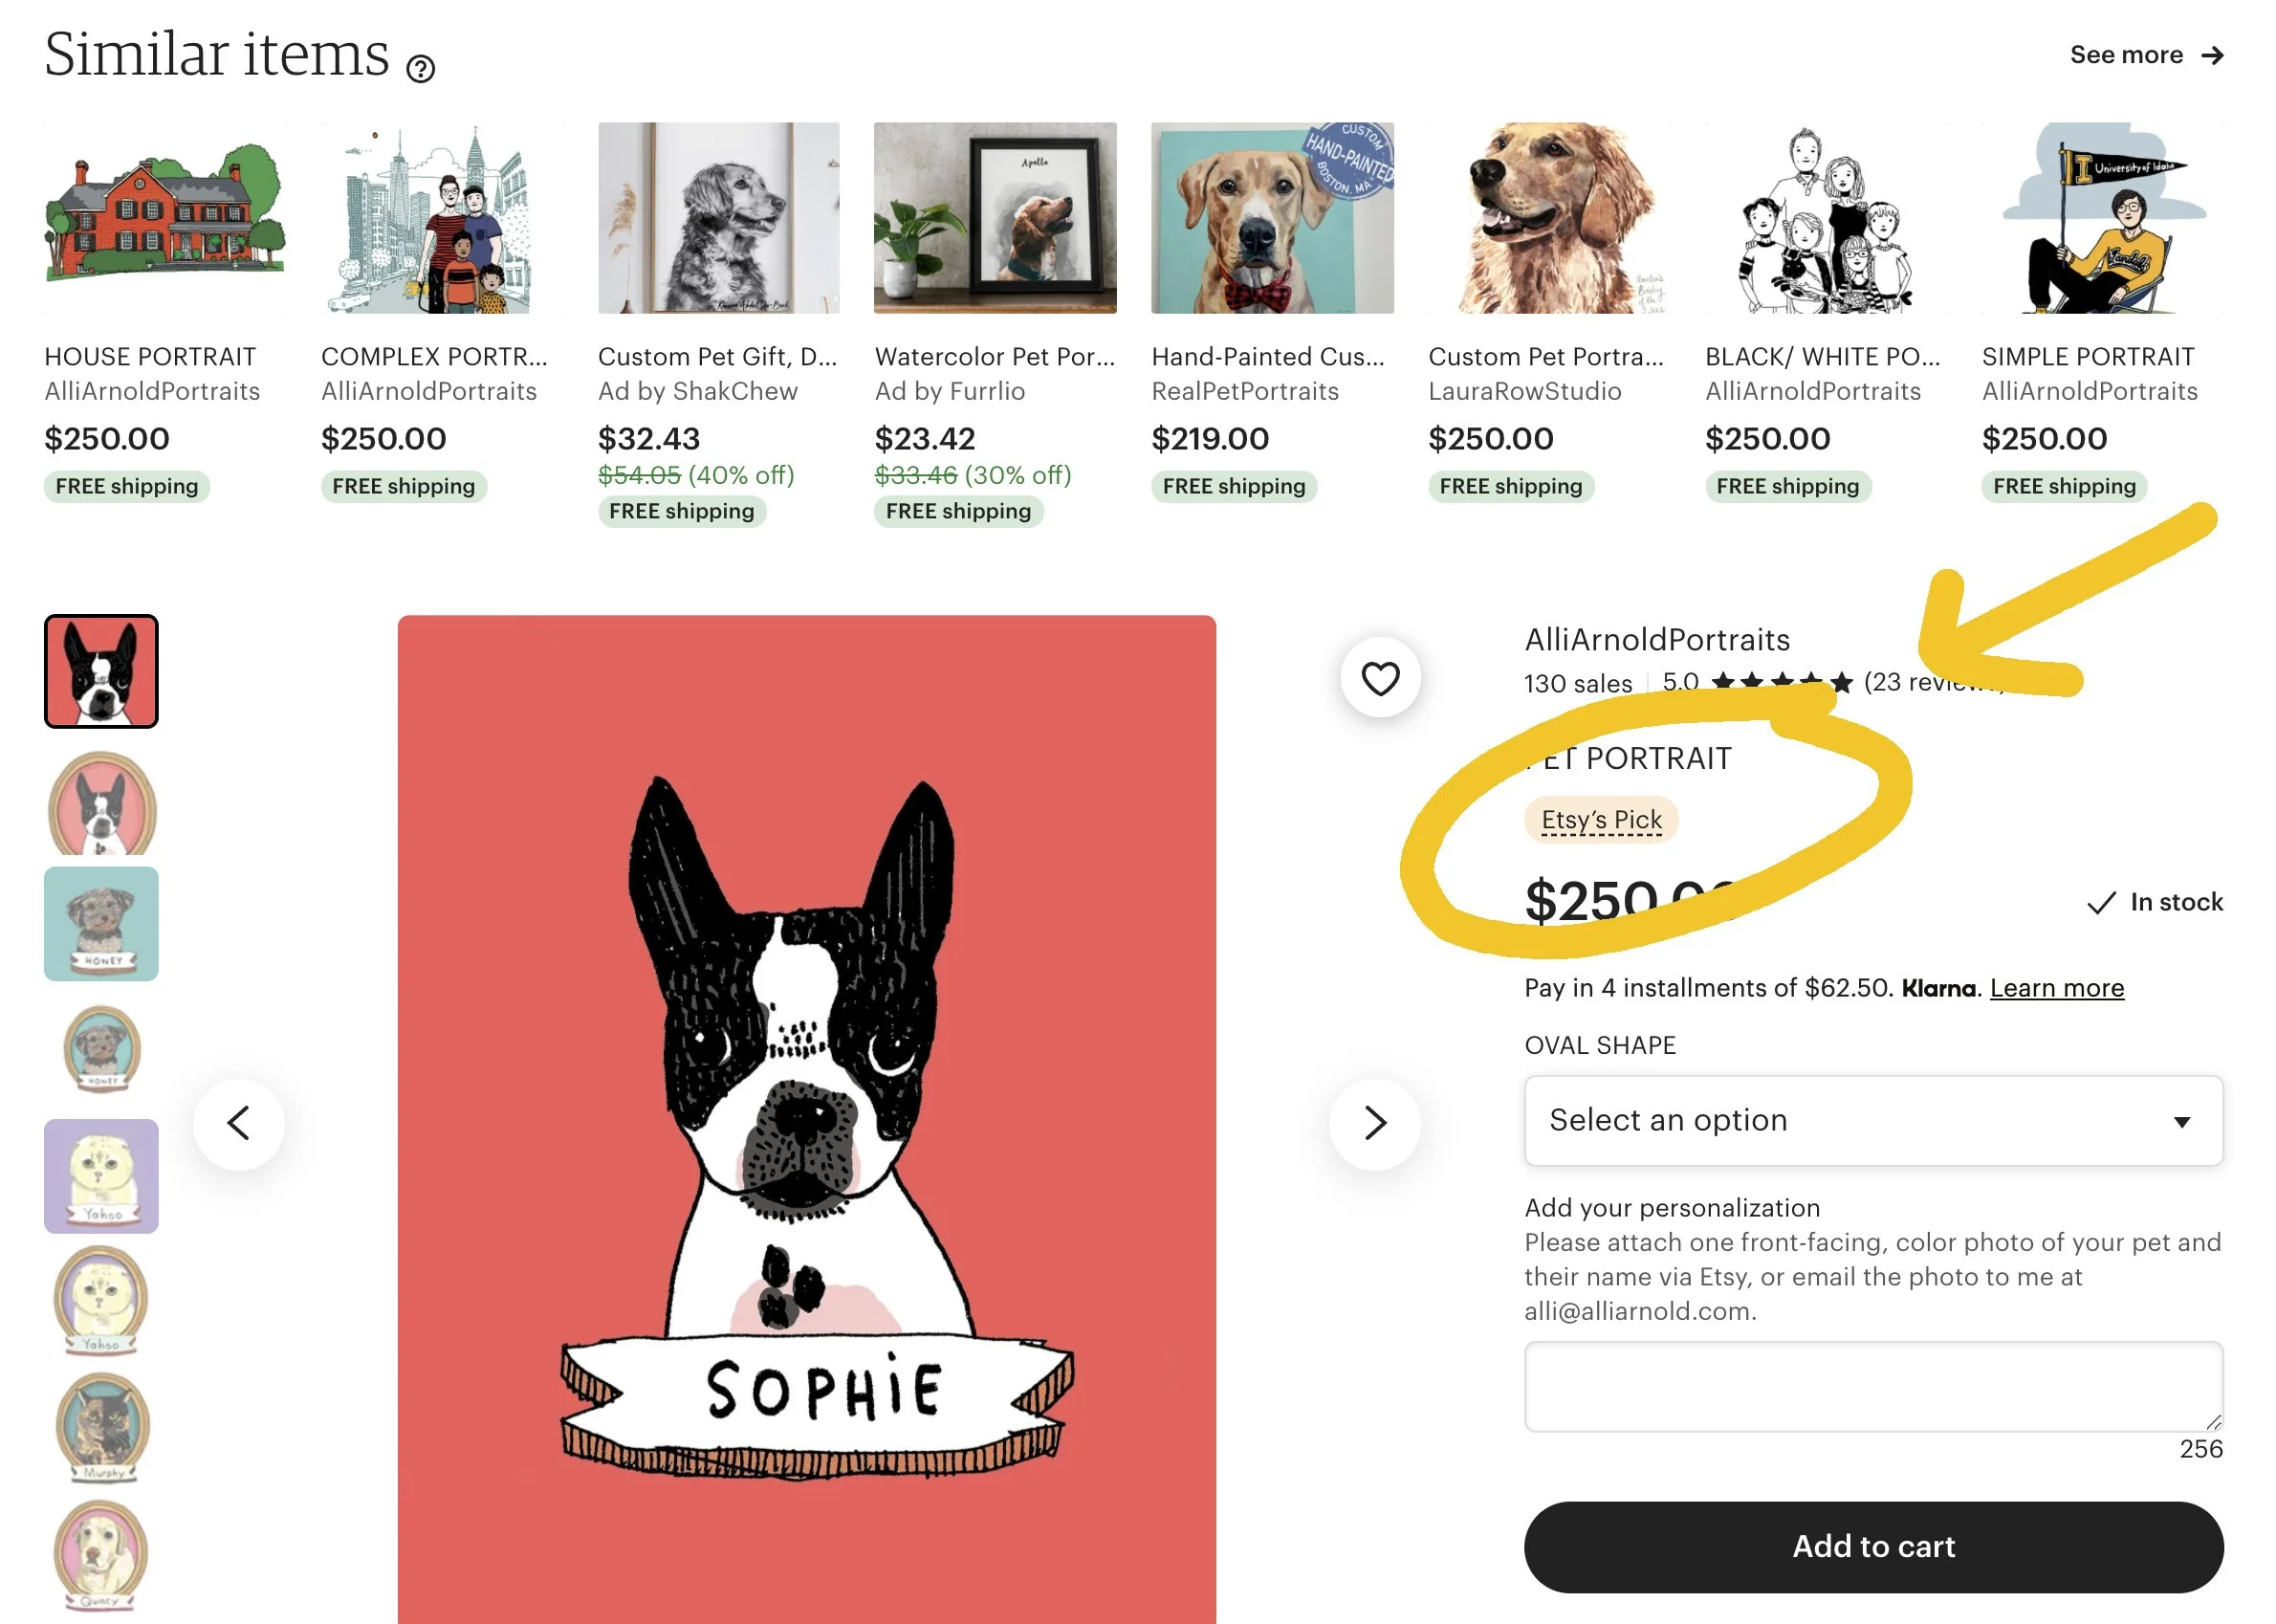Visit the AlliArnoldPortraits shop name link

pyautogui.click(x=1657, y=639)
